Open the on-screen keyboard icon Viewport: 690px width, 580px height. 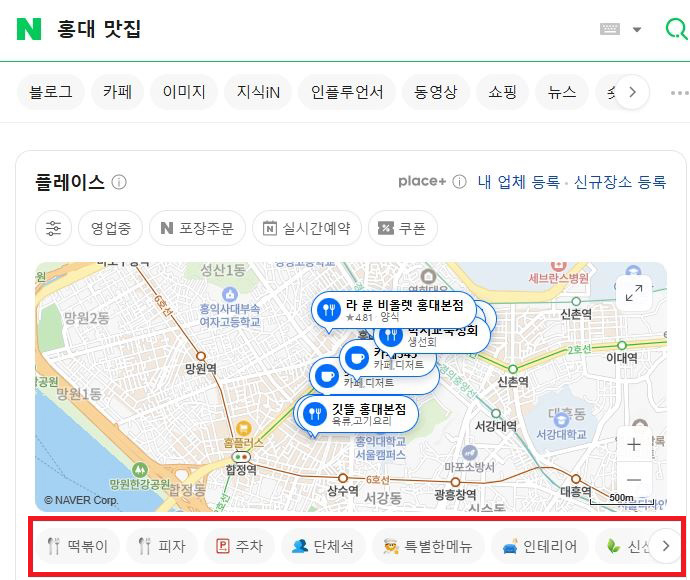click(x=610, y=29)
